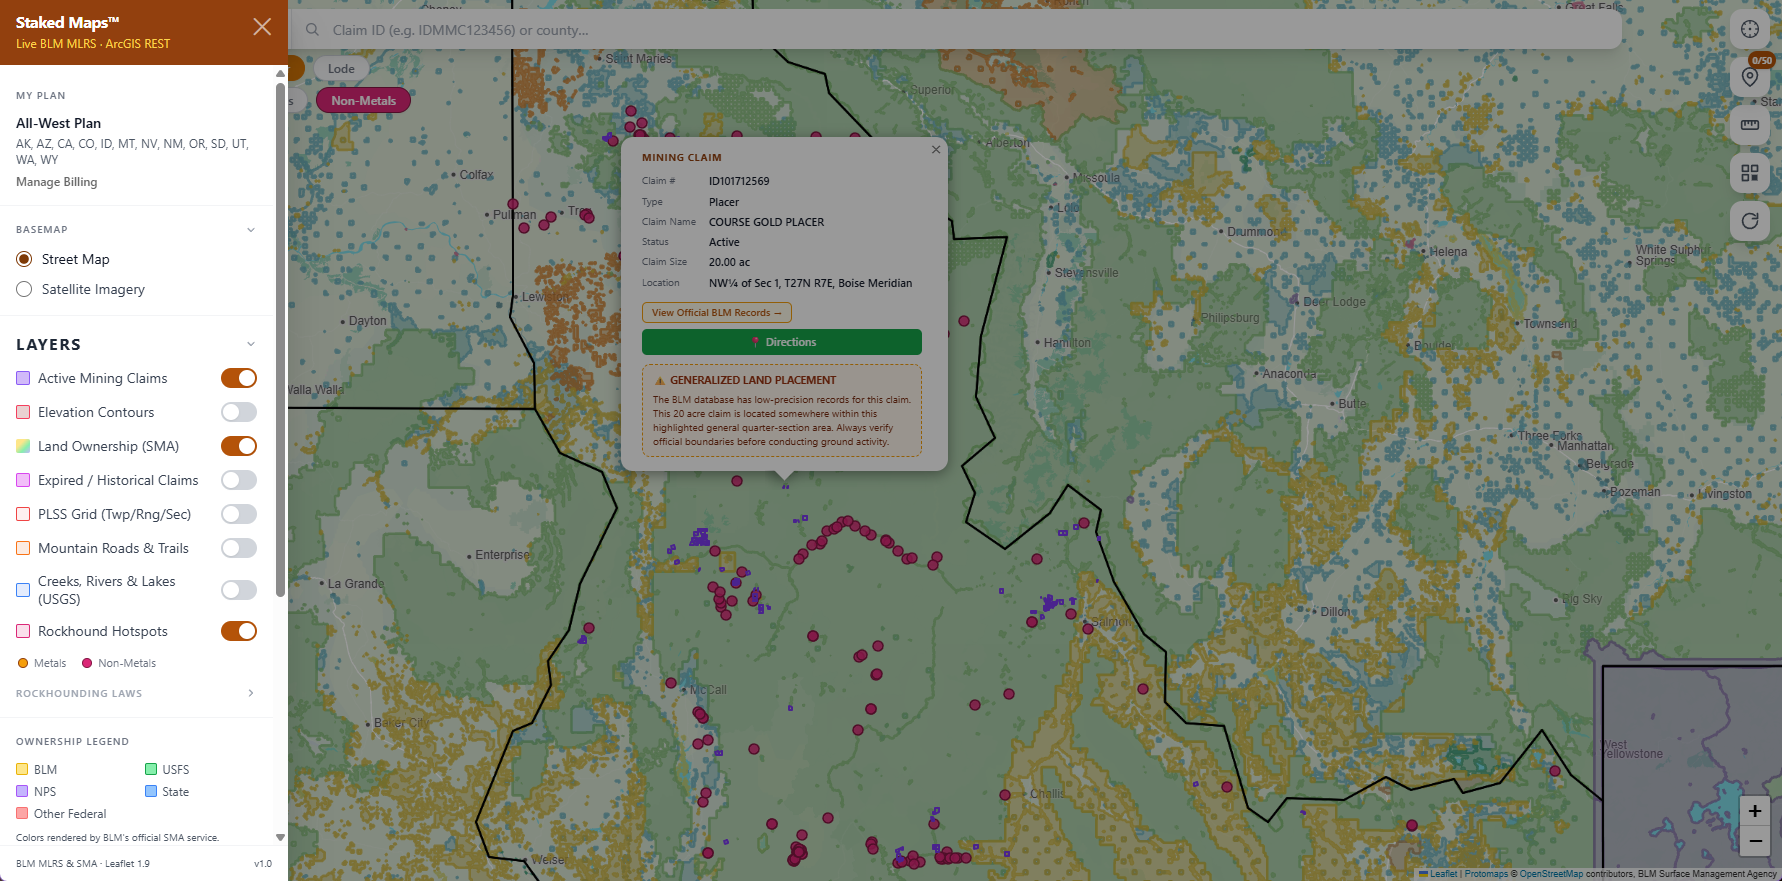The image size is (1782, 881).
Task: Click the State blue ownership swatch
Action: point(151,791)
